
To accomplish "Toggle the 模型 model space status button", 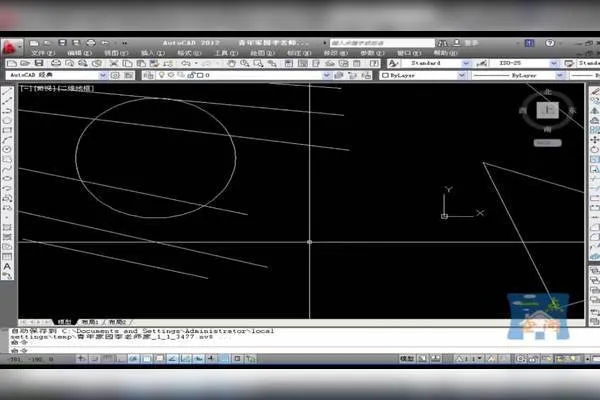I will click(x=407, y=358).
